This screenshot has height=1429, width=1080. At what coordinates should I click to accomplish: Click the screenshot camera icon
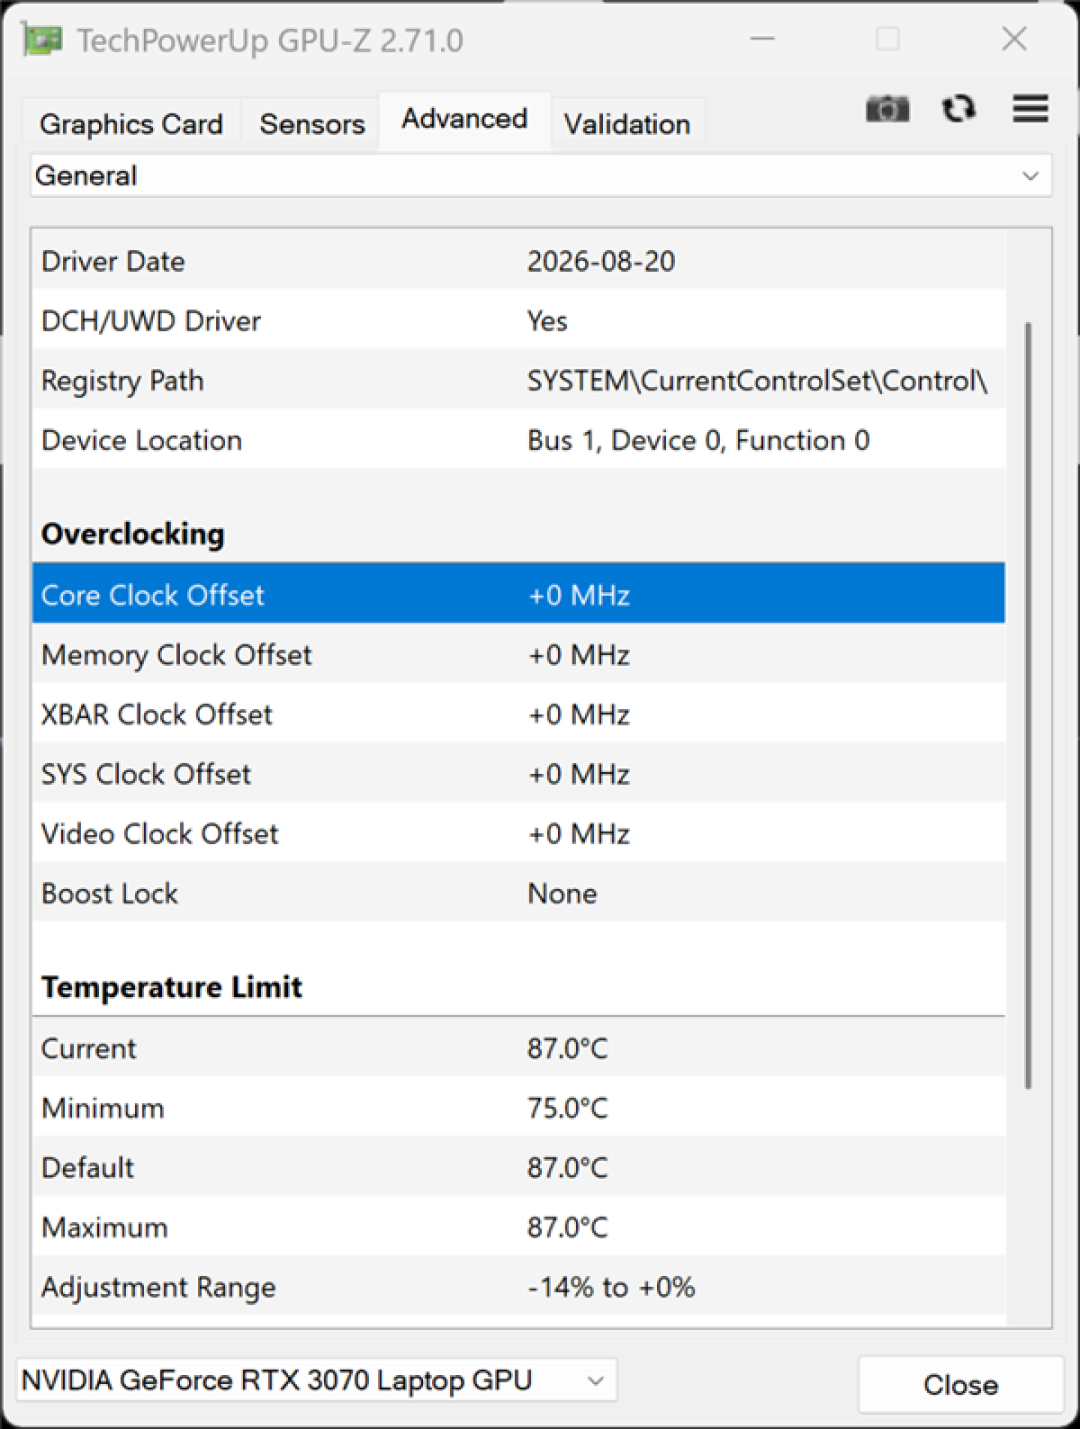(887, 108)
